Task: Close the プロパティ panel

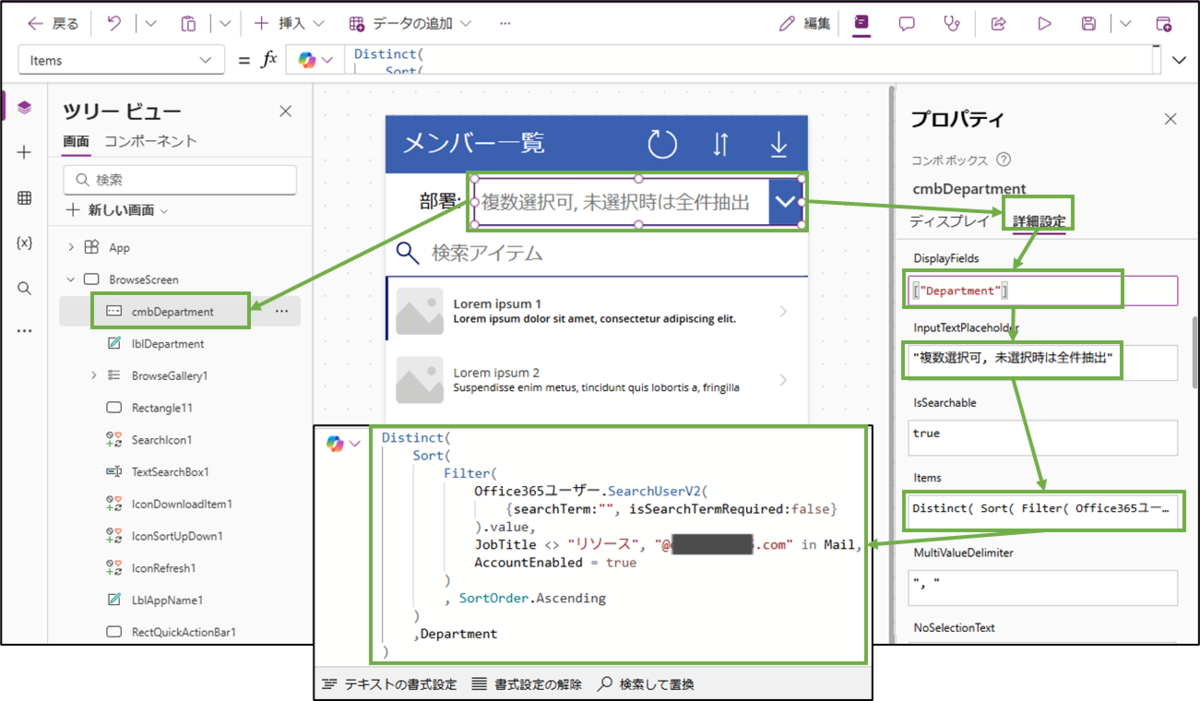Action: coord(1171,119)
